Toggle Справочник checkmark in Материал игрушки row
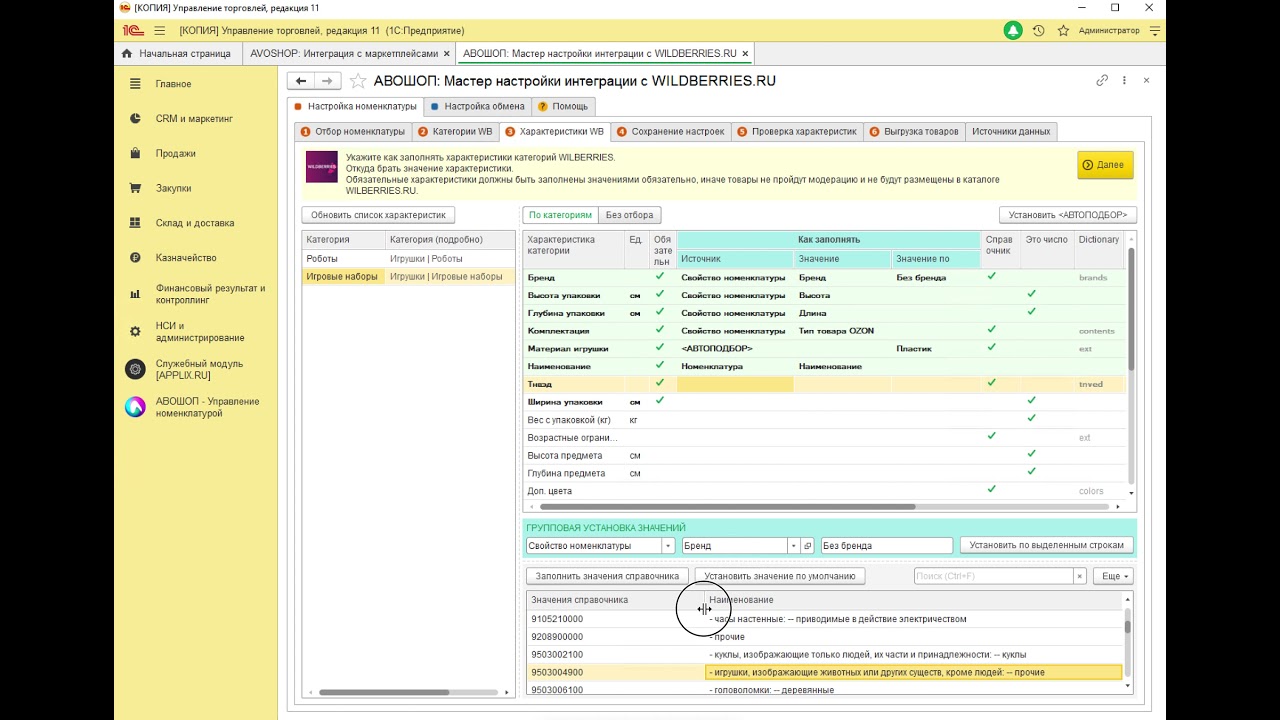Screen dimensions: 1280x720 click(992, 348)
